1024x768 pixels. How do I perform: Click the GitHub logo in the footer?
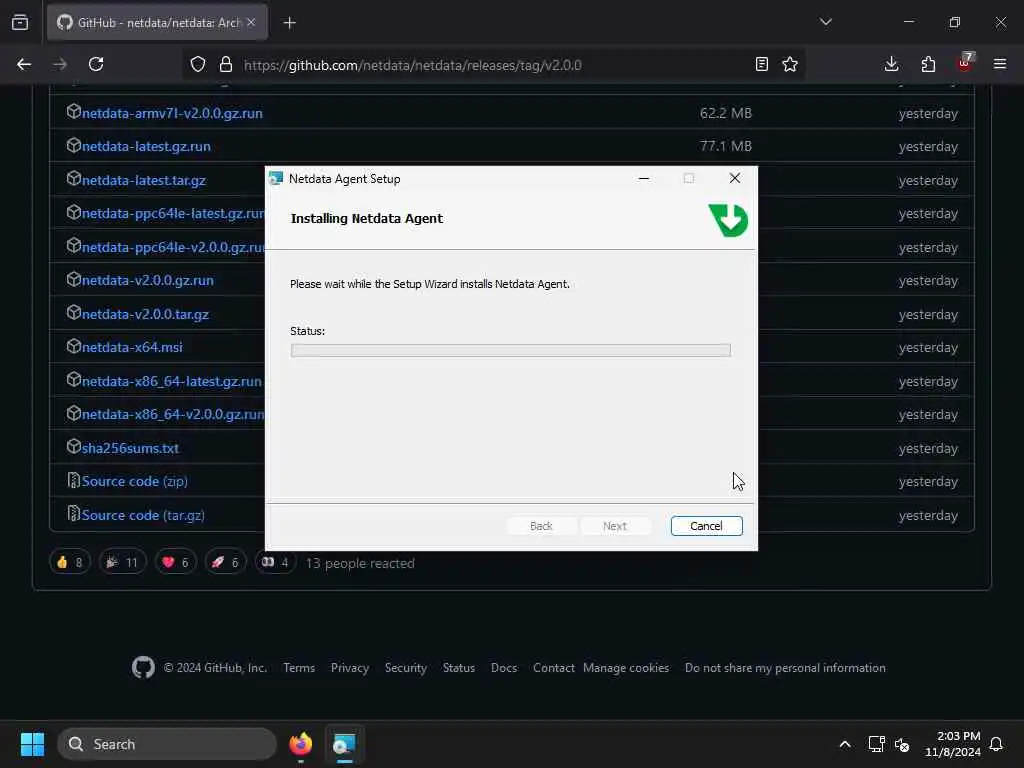click(x=144, y=667)
